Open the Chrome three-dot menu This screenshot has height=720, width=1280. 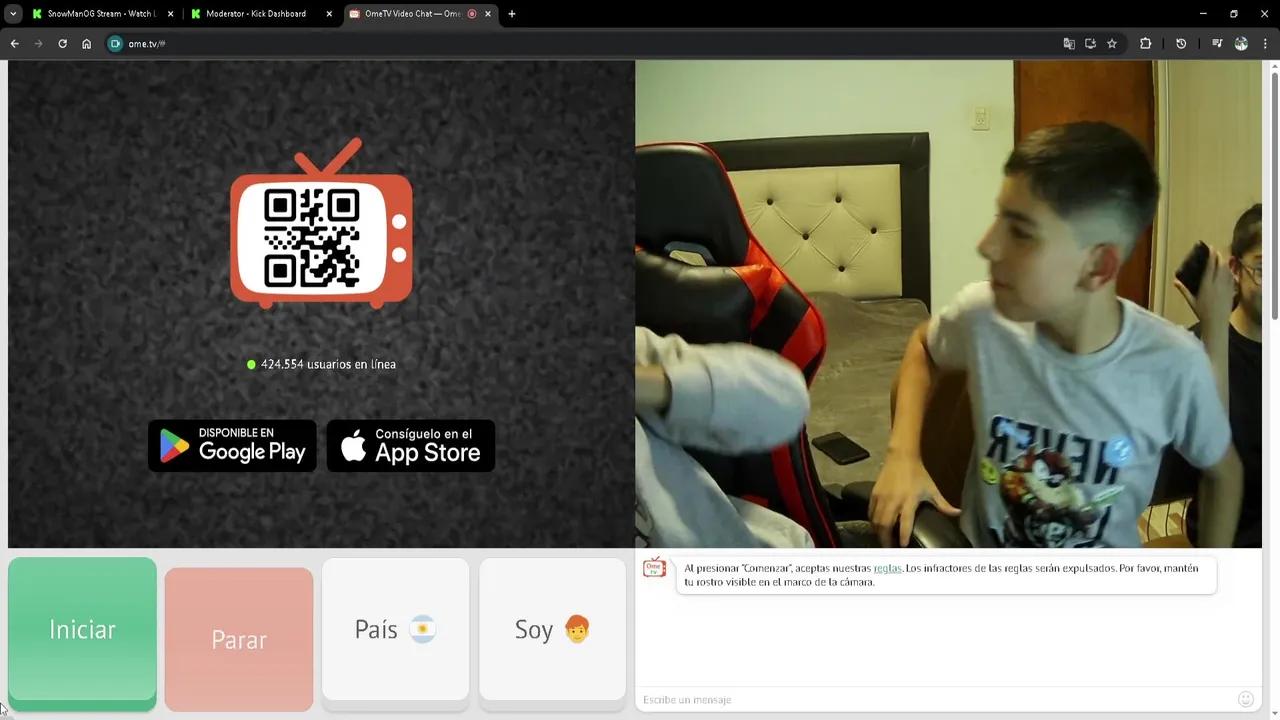(x=1265, y=44)
